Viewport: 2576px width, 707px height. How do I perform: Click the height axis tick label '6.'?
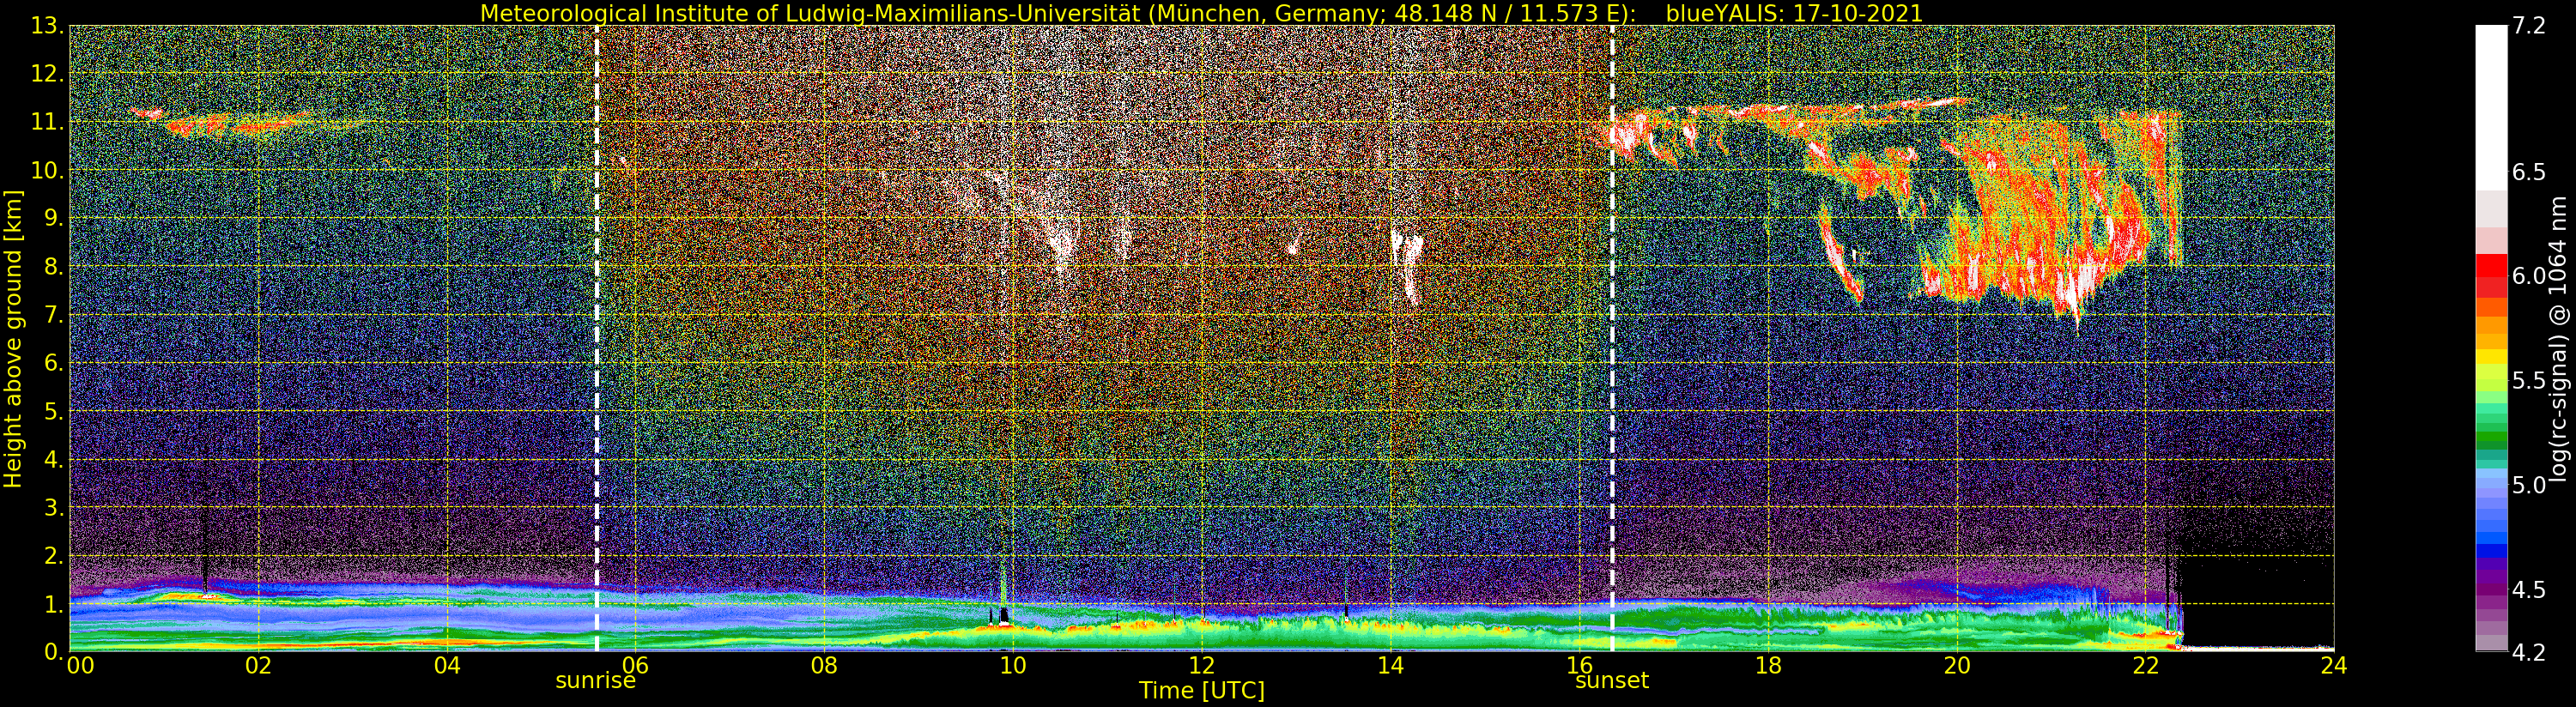coord(53,363)
